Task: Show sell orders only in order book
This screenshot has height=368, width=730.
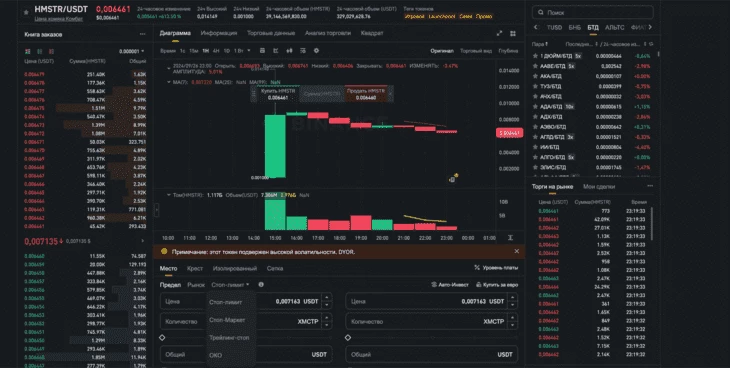Action: pos(51,51)
